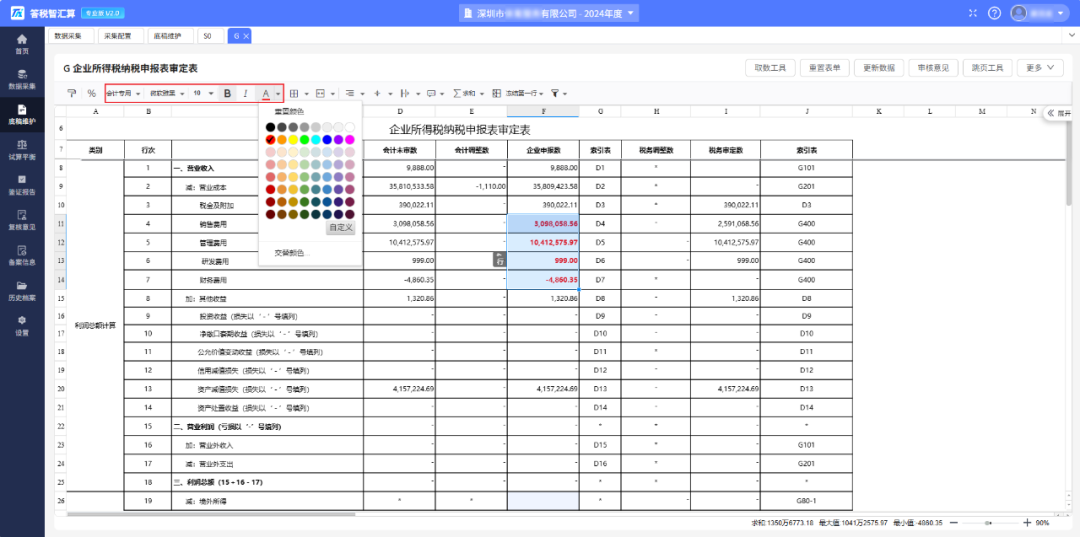Screen dimensions: 1080x537
Task: Apply percent format with the % icon
Action: tap(92, 93)
